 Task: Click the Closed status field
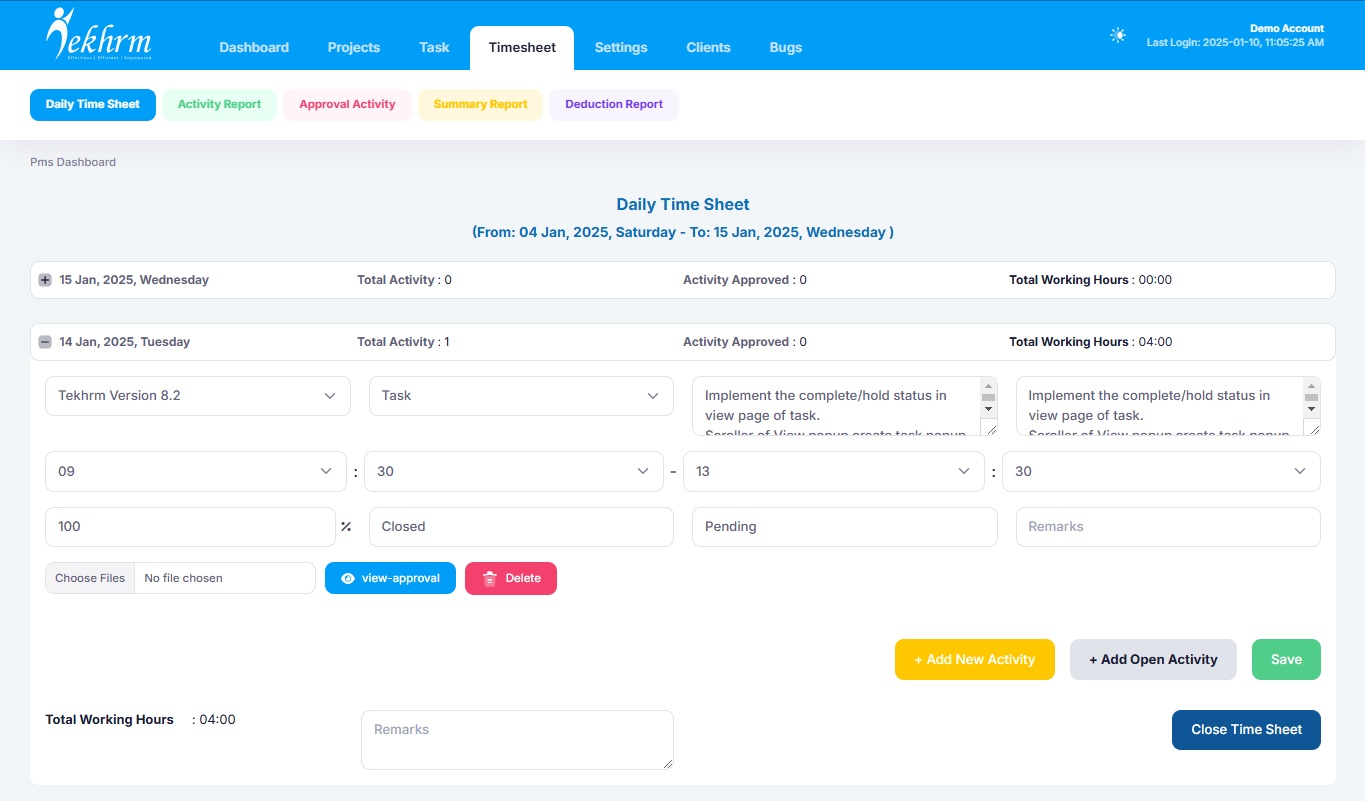tap(521, 527)
